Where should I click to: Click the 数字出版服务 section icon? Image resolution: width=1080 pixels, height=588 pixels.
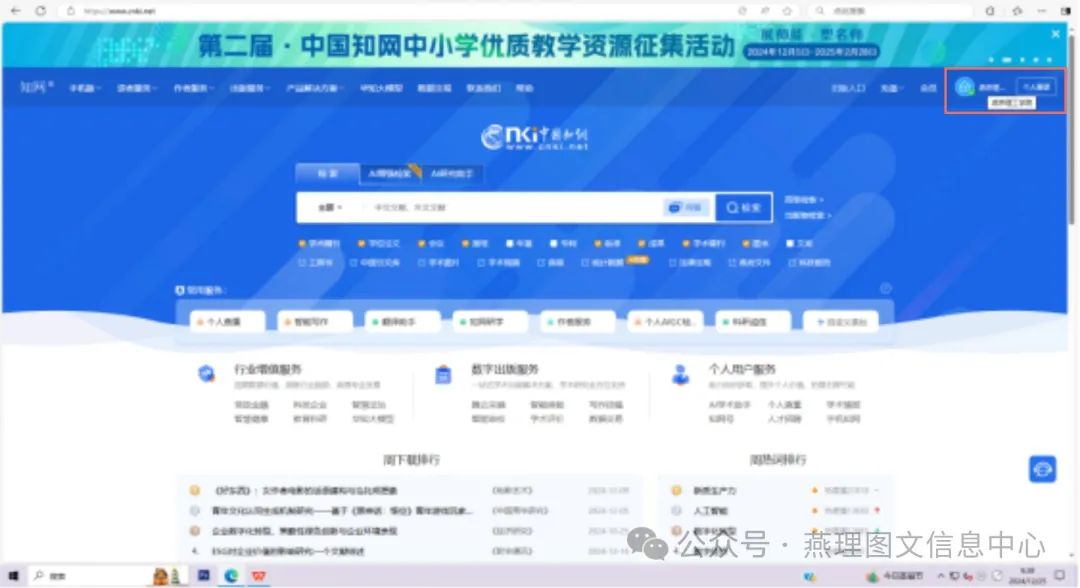point(443,374)
